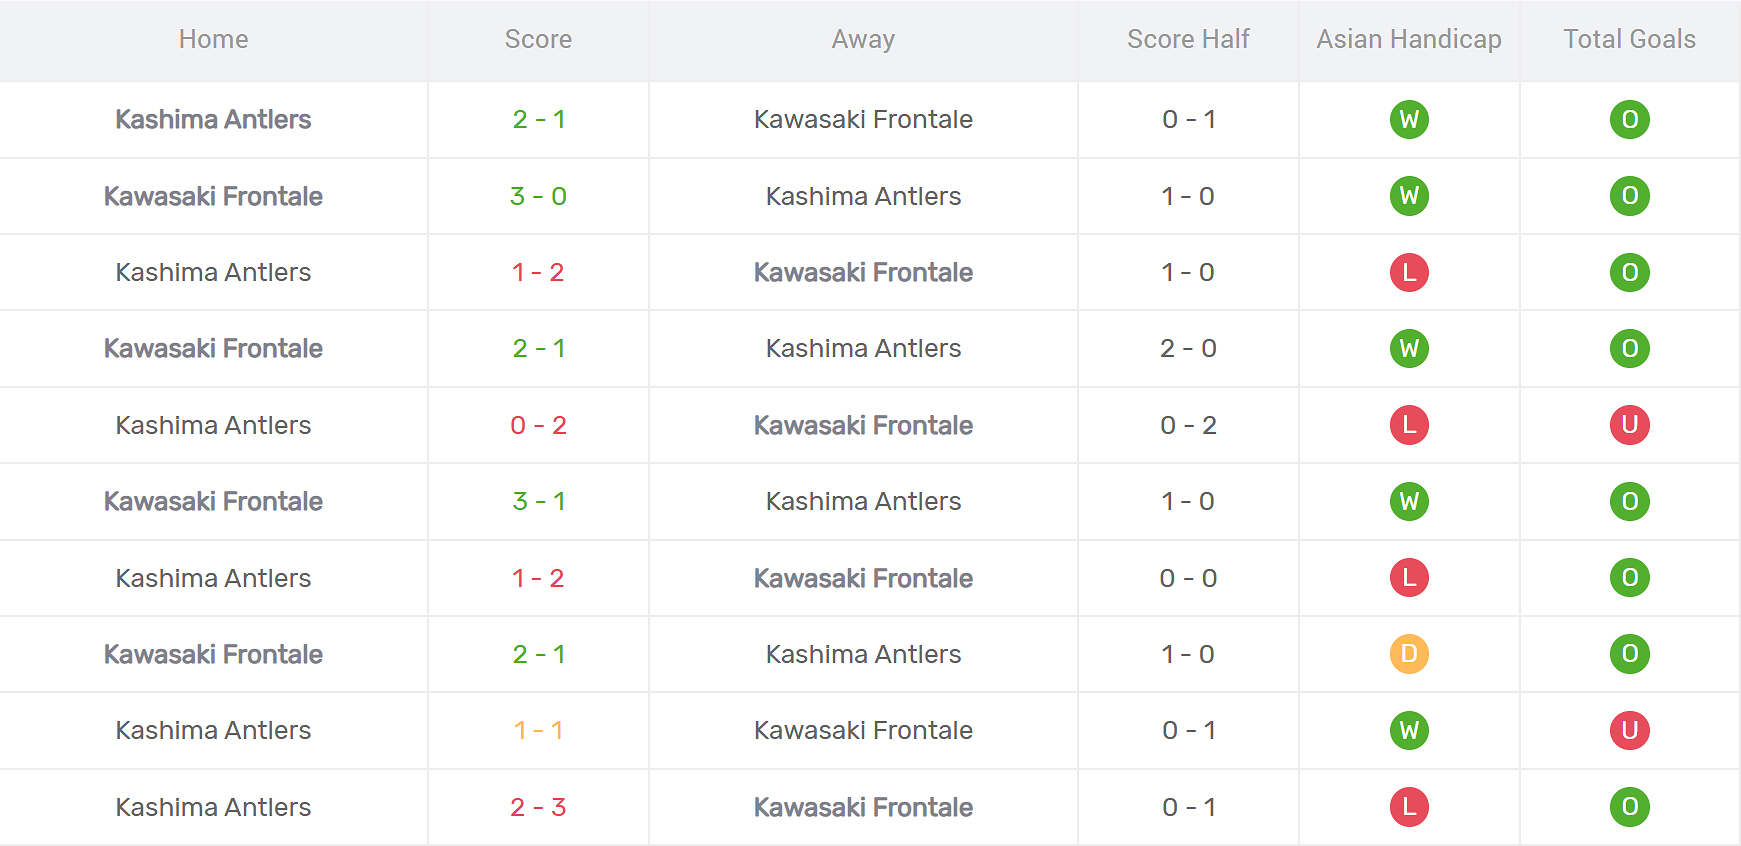Click the green O badge in the 2 - 3 match row
Screen dimensions: 1741x846
tap(1629, 807)
